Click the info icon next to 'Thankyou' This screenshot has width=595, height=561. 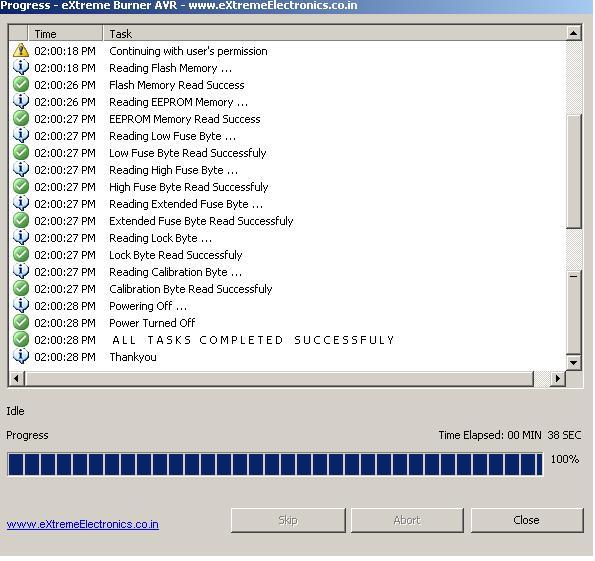[x=21, y=356]
